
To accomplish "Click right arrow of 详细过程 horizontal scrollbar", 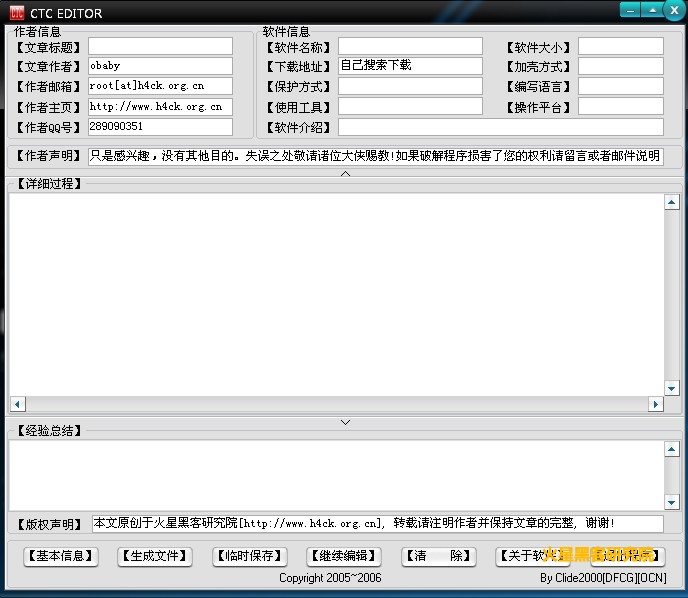I will 656,404.
